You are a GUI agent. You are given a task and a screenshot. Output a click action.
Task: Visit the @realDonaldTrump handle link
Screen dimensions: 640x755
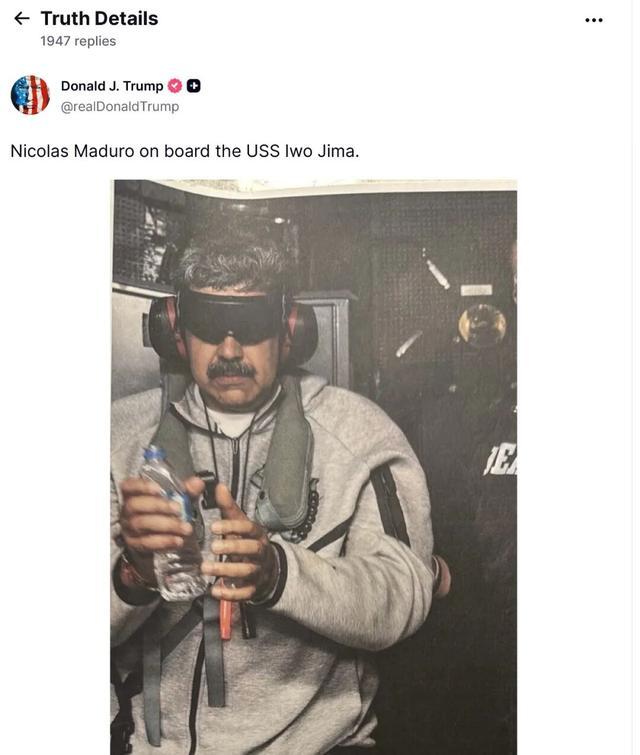[119, 106]
